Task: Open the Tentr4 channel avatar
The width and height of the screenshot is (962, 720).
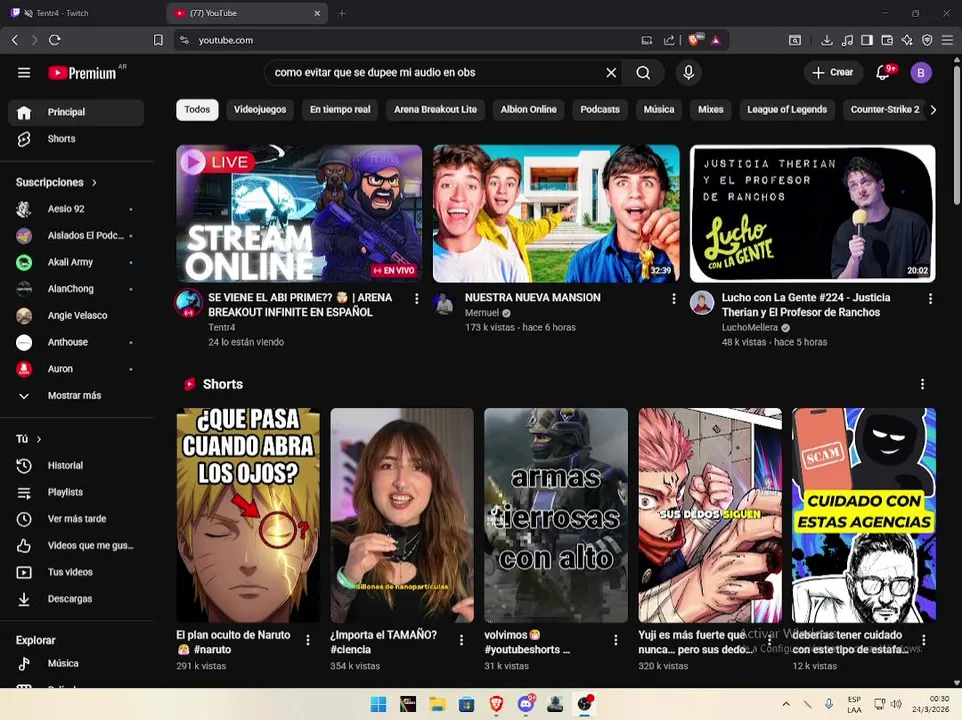Action: point(189,303)
